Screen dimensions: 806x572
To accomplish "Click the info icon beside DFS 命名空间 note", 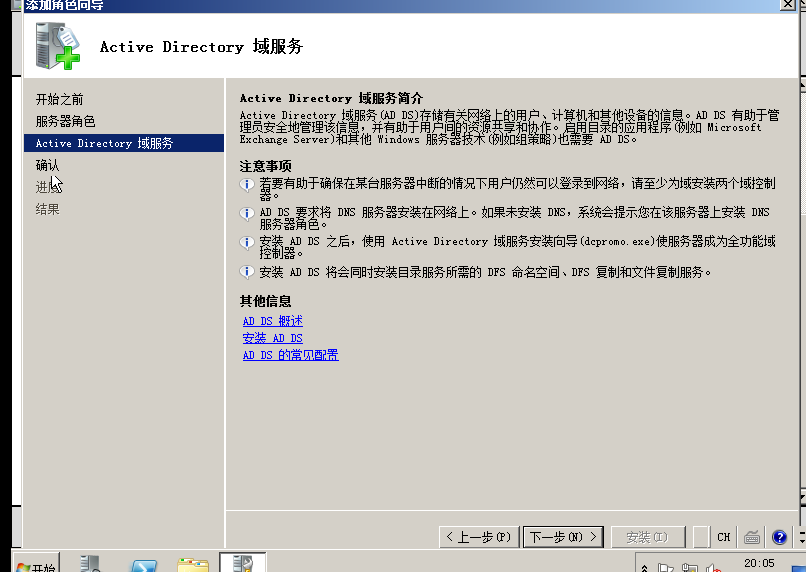I will pyautogui.click(x=247, y=271).
